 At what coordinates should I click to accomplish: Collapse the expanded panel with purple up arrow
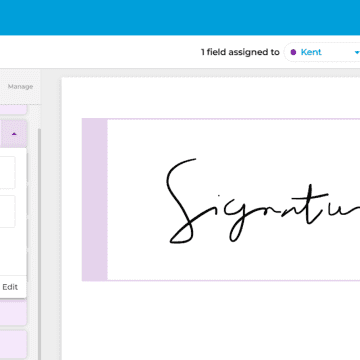pyautogui.click(x=14, y=134)
